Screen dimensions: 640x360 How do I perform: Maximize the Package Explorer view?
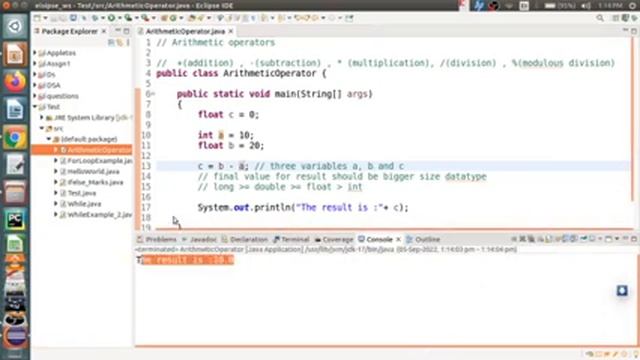(x=127, y=31)
